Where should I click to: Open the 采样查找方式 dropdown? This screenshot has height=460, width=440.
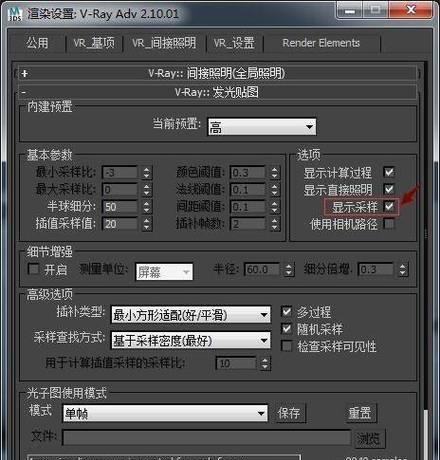point(191,340)
